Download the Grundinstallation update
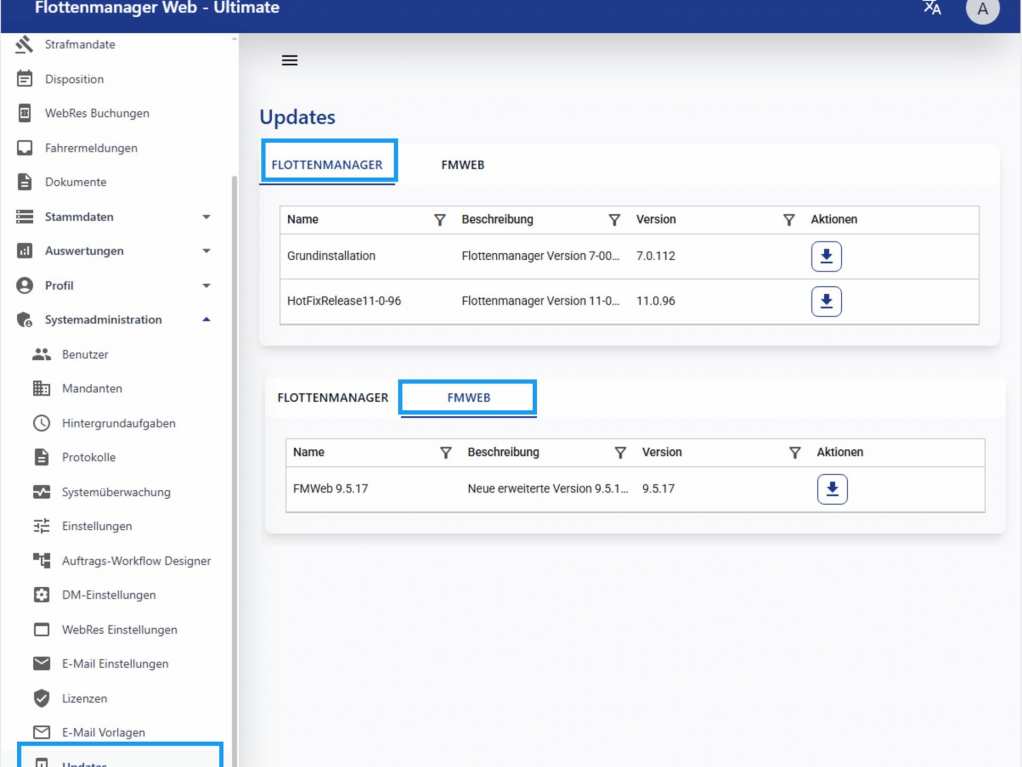The width and height of the screenshot is (1022, 767). (x=826, y=257)
